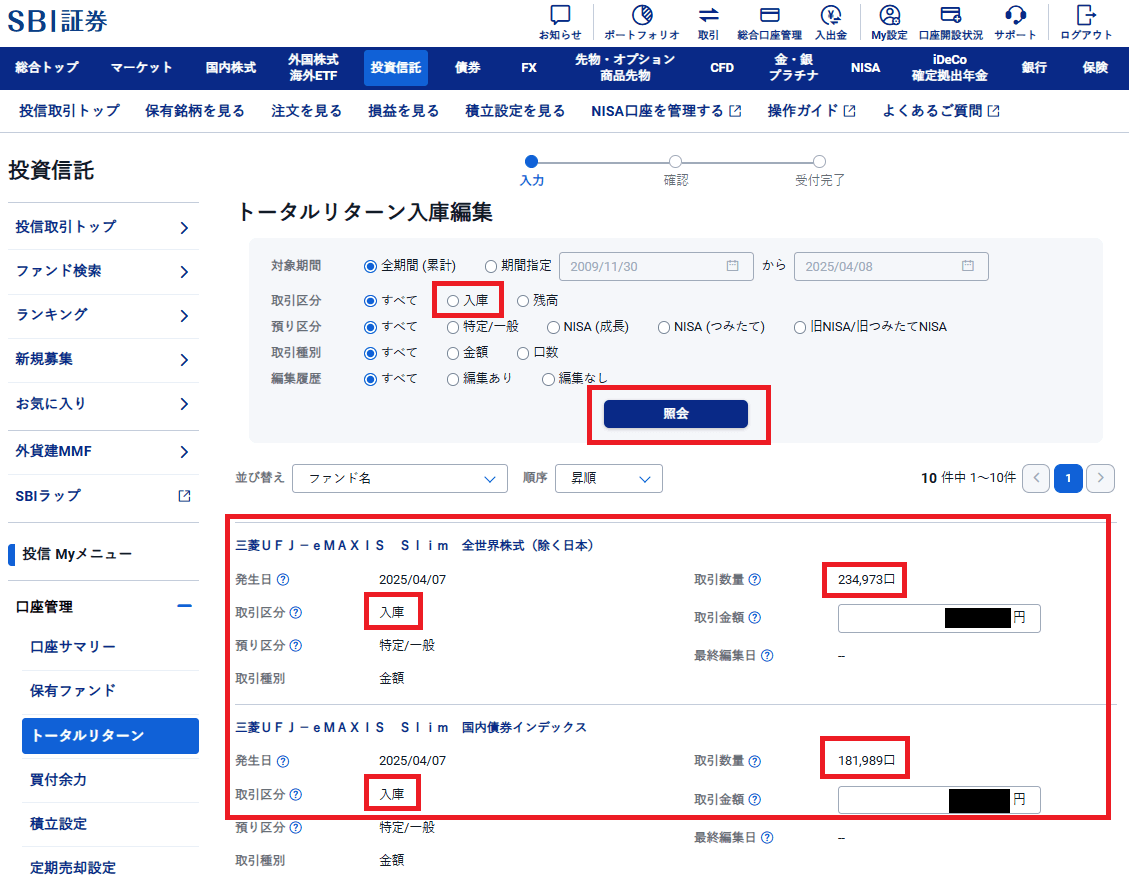Viewport: 1129px width, 878px height.
Task: Open 国内株式 main navigation tab
Action: coord(230,68)
